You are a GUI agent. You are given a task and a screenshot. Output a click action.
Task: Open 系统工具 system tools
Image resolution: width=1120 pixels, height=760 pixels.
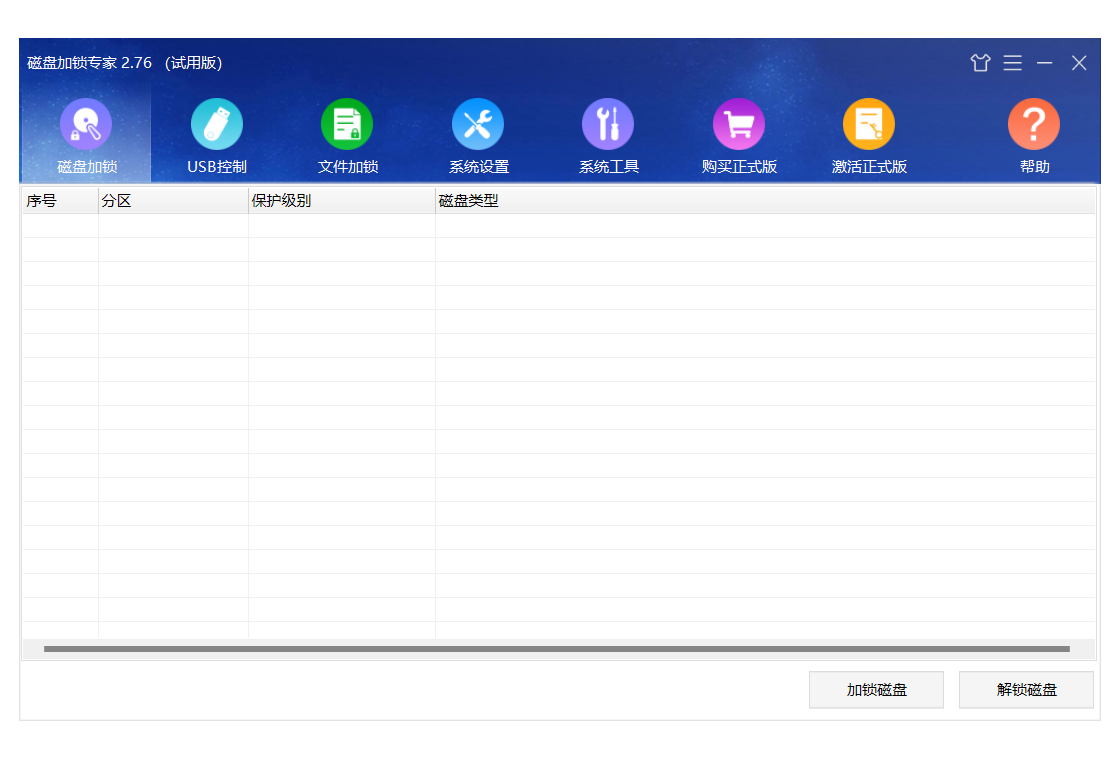click(608, 136)
